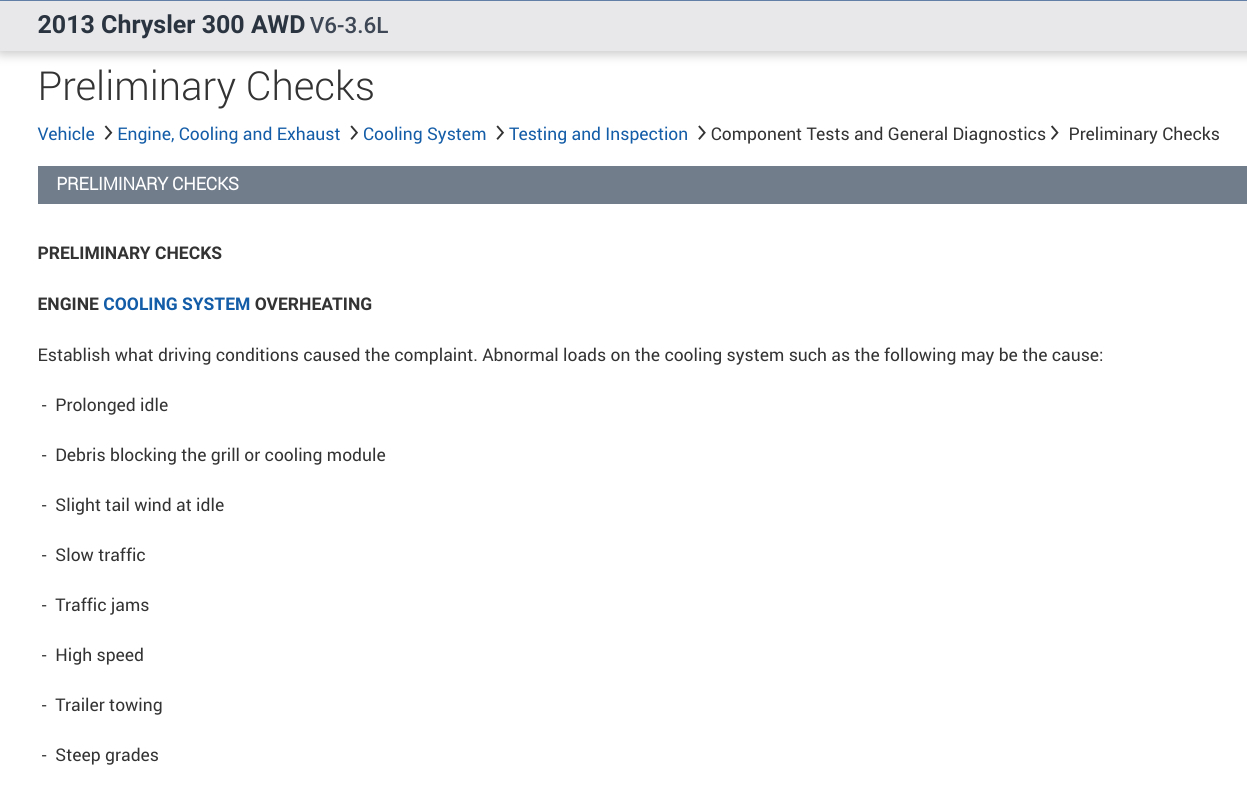1247x786 pixels.
Task: Click the bold PRELIMINARY CHECKS subheading
Action: click(x=130, y=254)
